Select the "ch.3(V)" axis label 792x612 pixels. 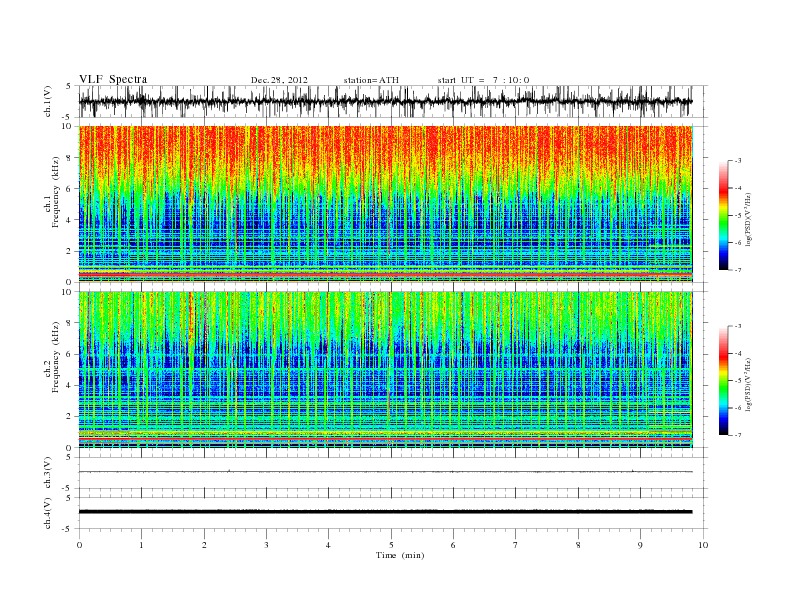pyautogui.click(x=48, y=473)
